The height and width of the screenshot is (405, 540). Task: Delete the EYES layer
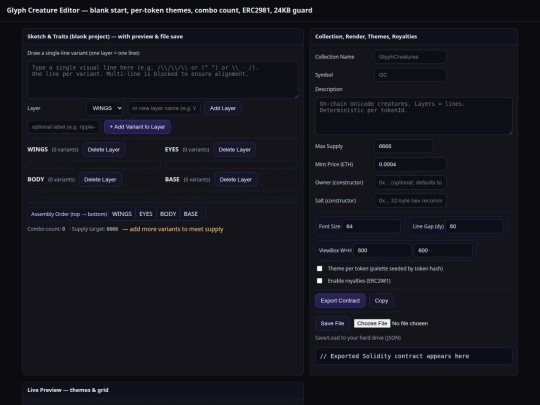pyautogui.click(x=234, y=149)
